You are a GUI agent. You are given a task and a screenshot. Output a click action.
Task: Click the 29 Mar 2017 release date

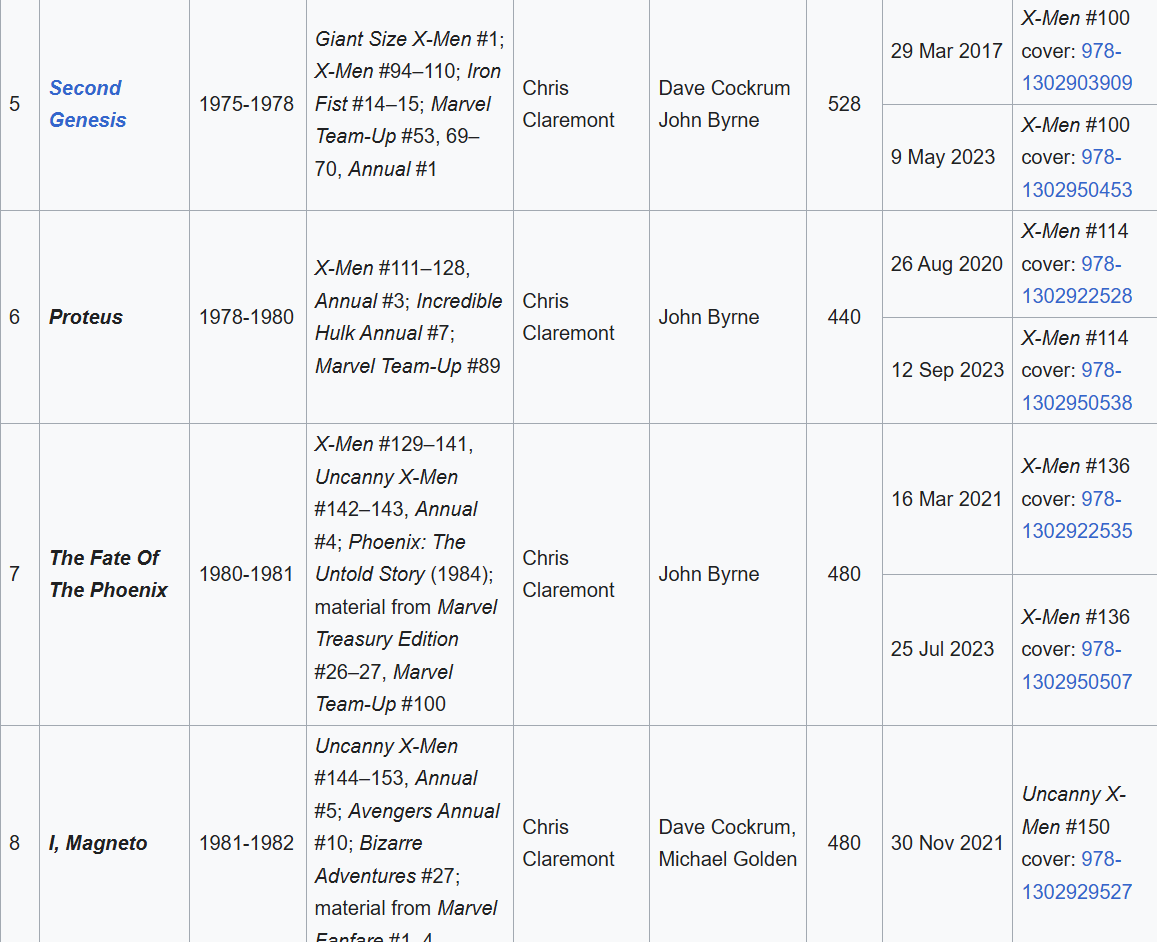pos(946,51)
